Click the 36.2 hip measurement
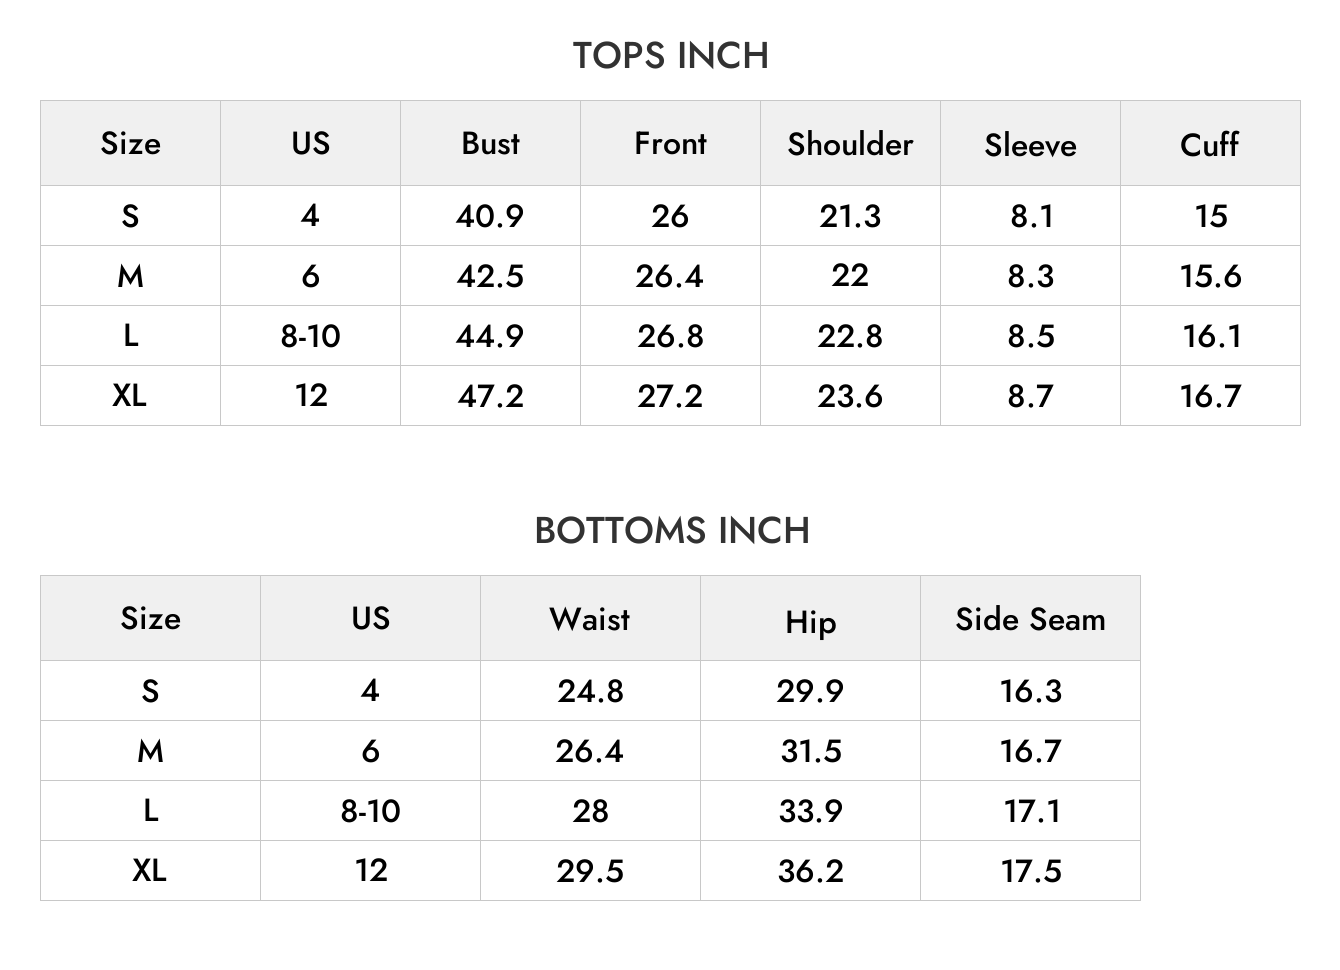 click(x=810, y=871)
